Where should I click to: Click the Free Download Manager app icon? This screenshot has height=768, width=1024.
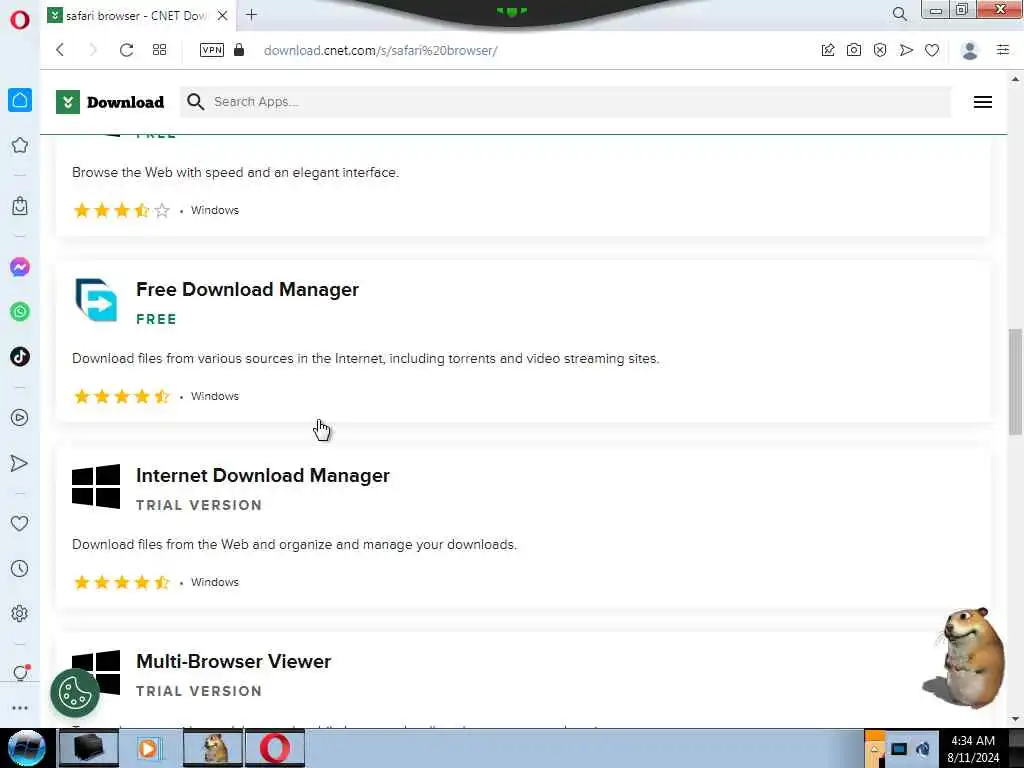(x=96, y=300)
